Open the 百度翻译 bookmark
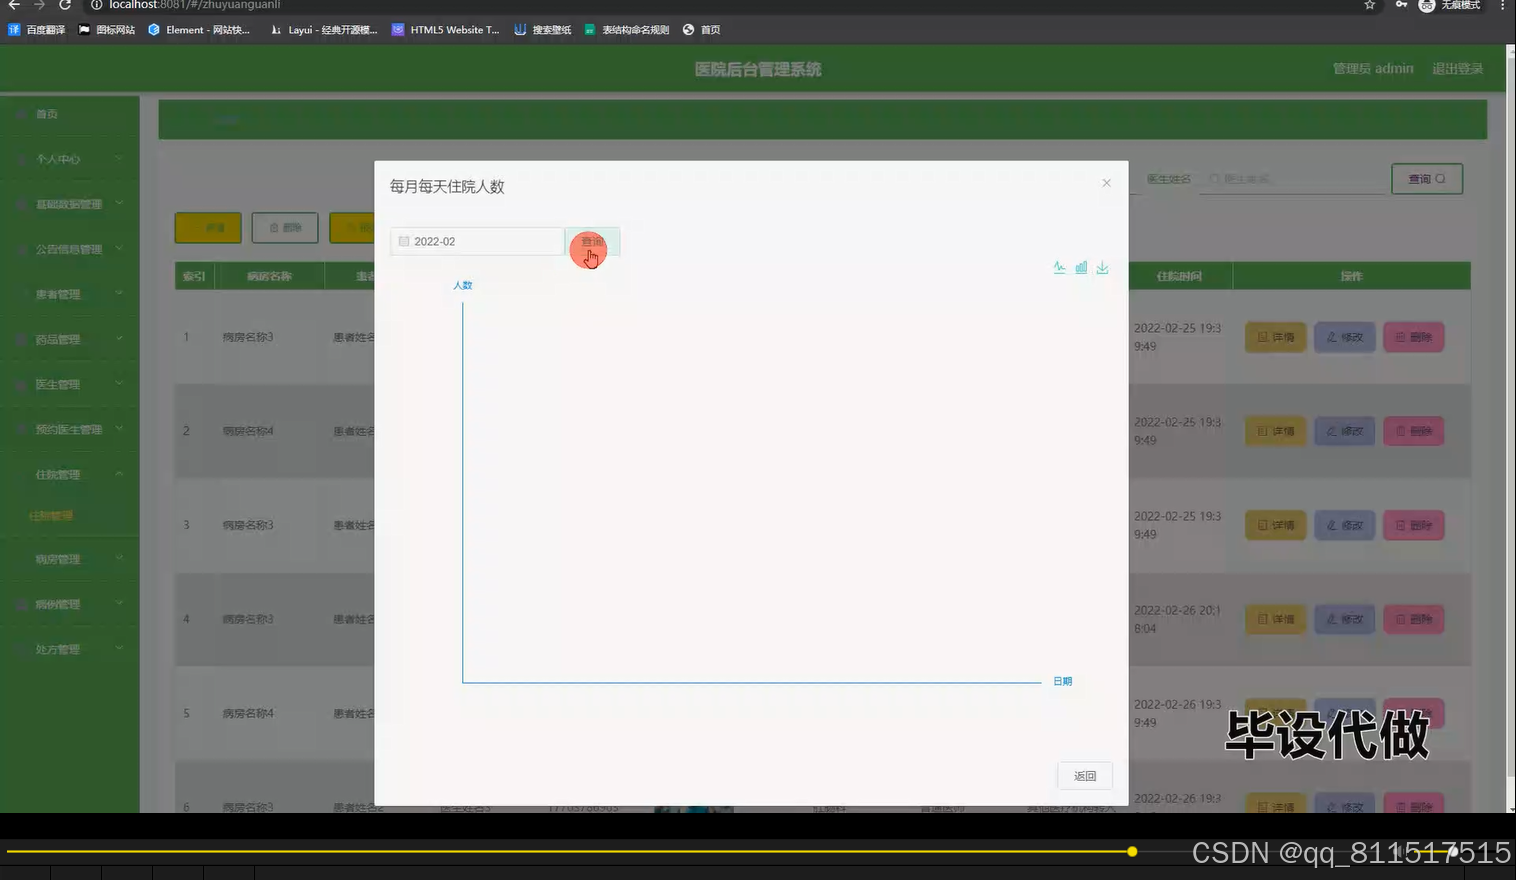The height and width of the screenshot is (880, 1516). (x=37, y=30)
